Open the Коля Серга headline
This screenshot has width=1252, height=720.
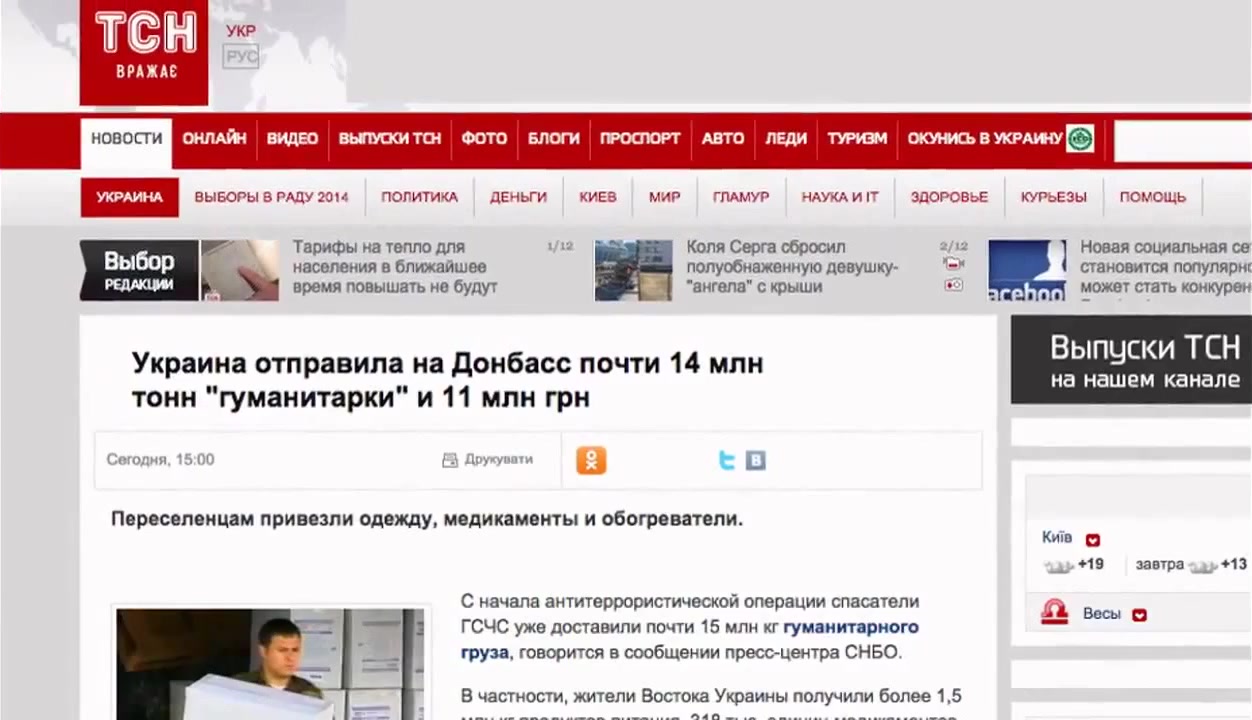click(x=792, y=266)
